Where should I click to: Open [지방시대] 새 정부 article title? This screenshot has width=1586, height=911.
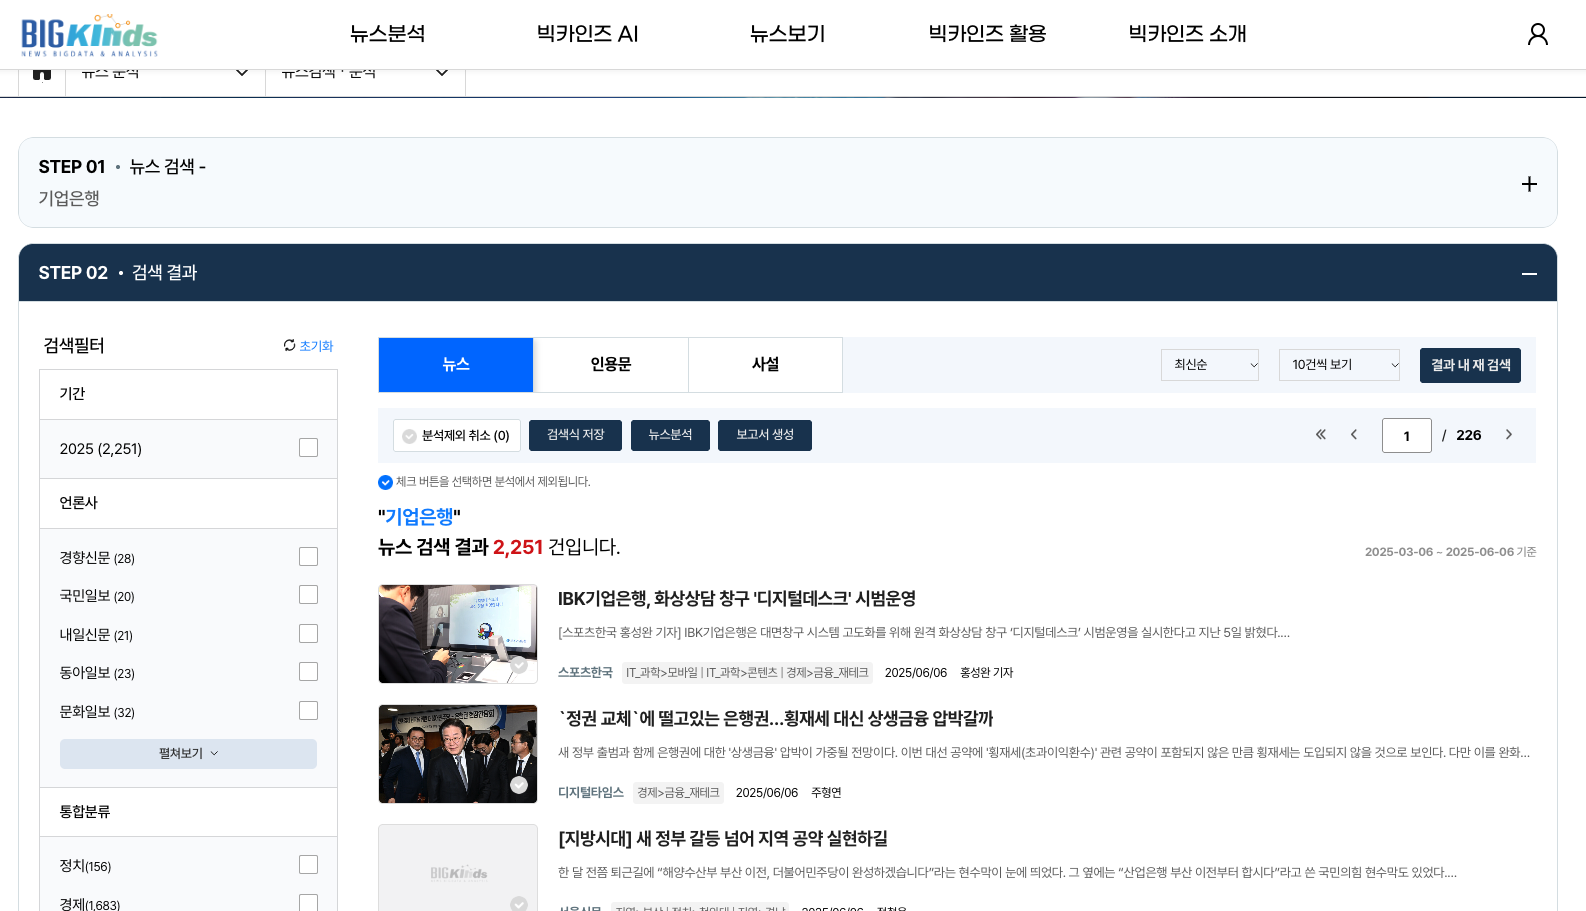pyautogui.click(x=723, y=839)
